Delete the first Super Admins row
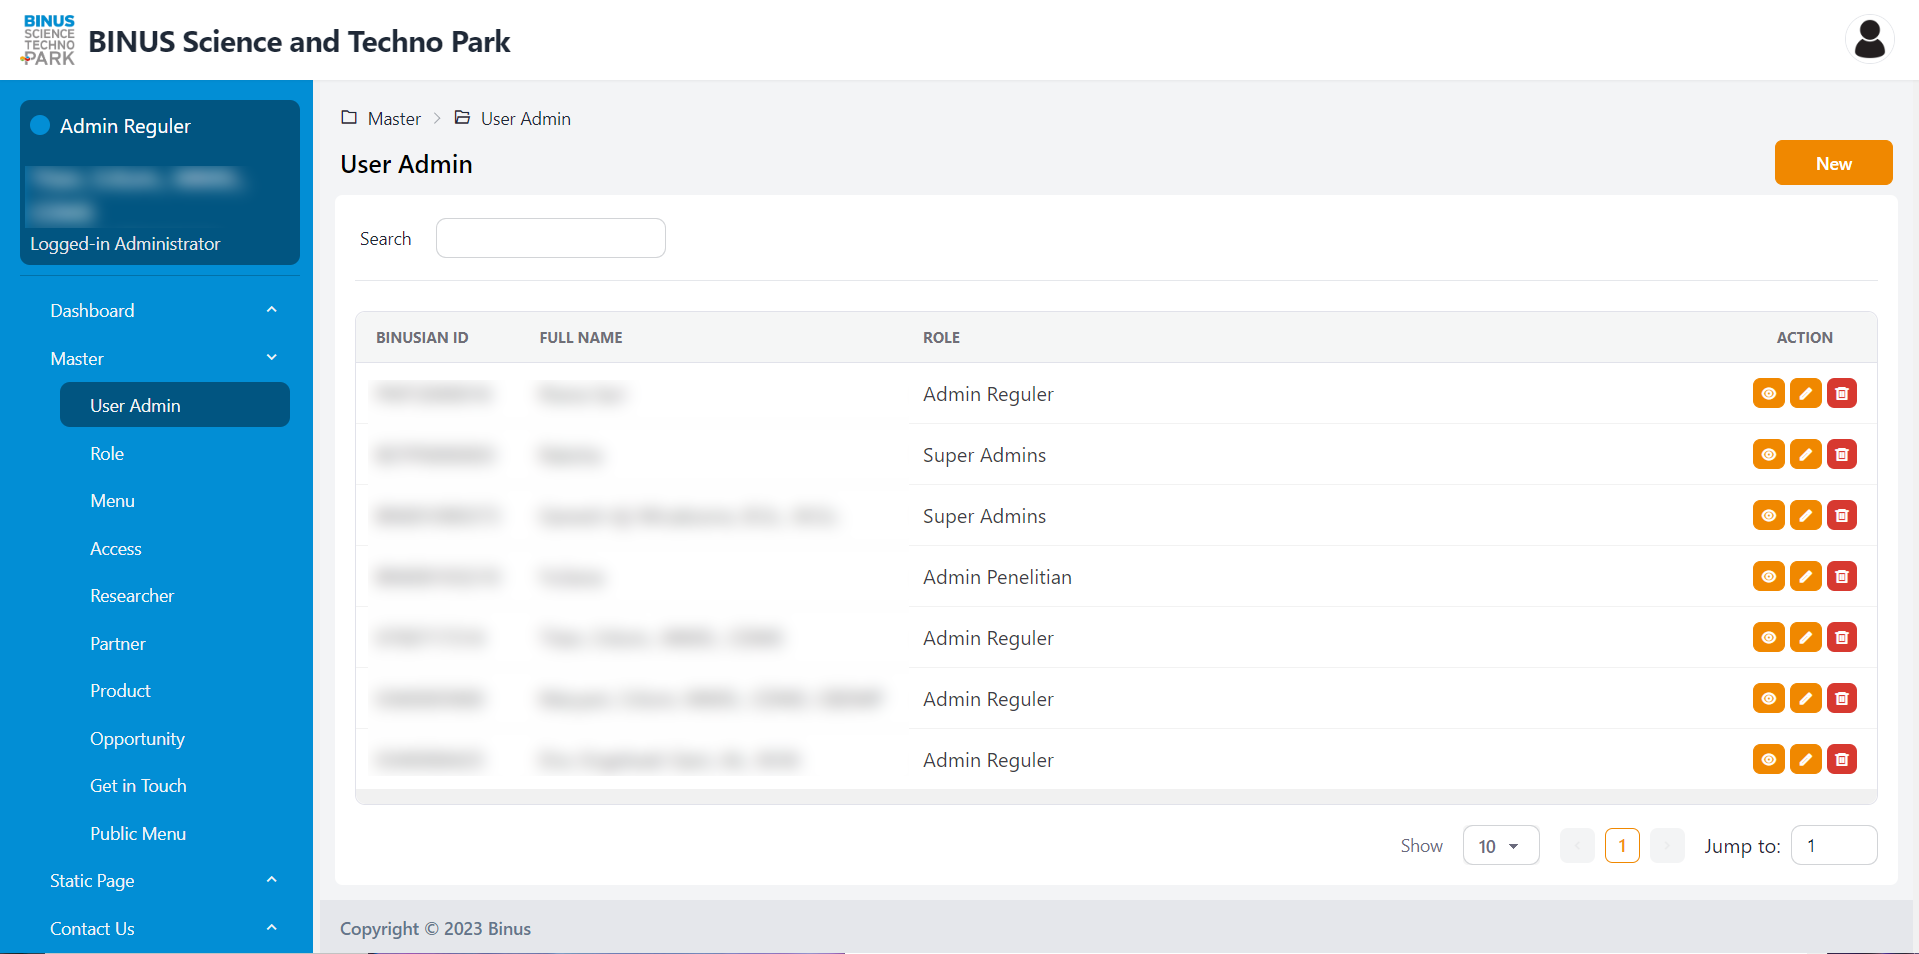1919x954 pixels. 1841,455
